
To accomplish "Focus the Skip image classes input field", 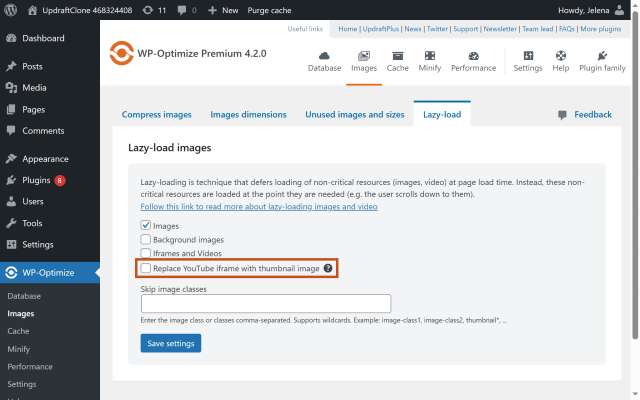I will 266,304.
